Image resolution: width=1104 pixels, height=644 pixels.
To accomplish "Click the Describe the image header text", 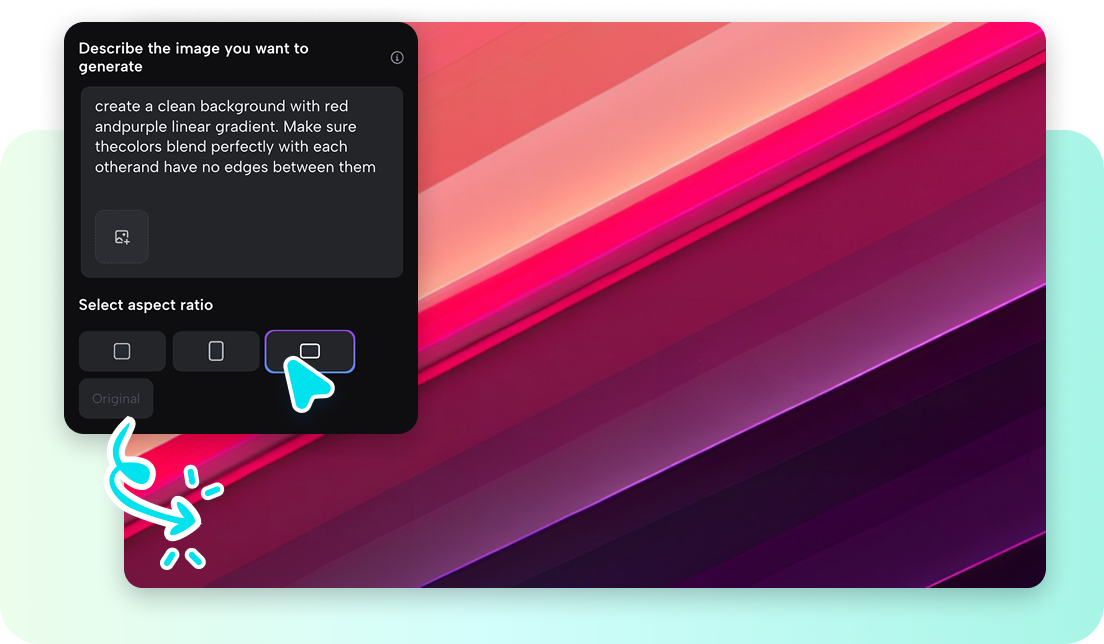I will coord(196,57).
